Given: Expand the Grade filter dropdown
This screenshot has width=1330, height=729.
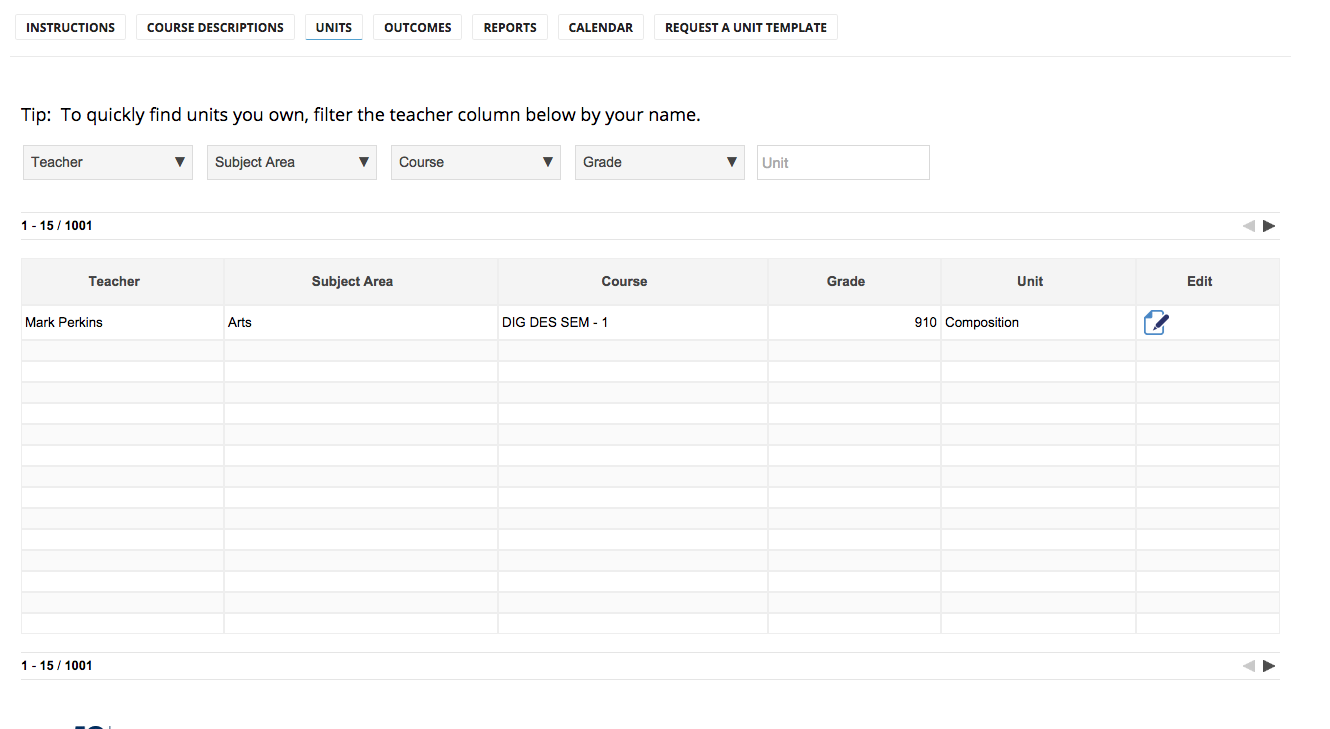Looking at the screenshot, I should click(660, 162).
